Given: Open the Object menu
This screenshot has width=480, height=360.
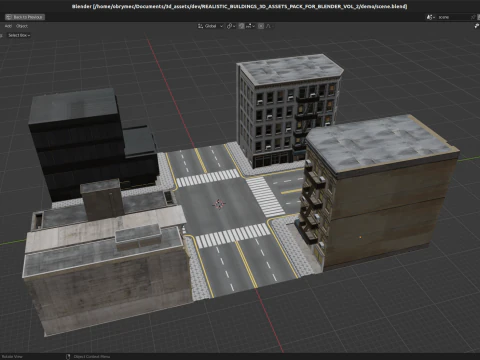Looking at the screenshot, I should [22, 26].
